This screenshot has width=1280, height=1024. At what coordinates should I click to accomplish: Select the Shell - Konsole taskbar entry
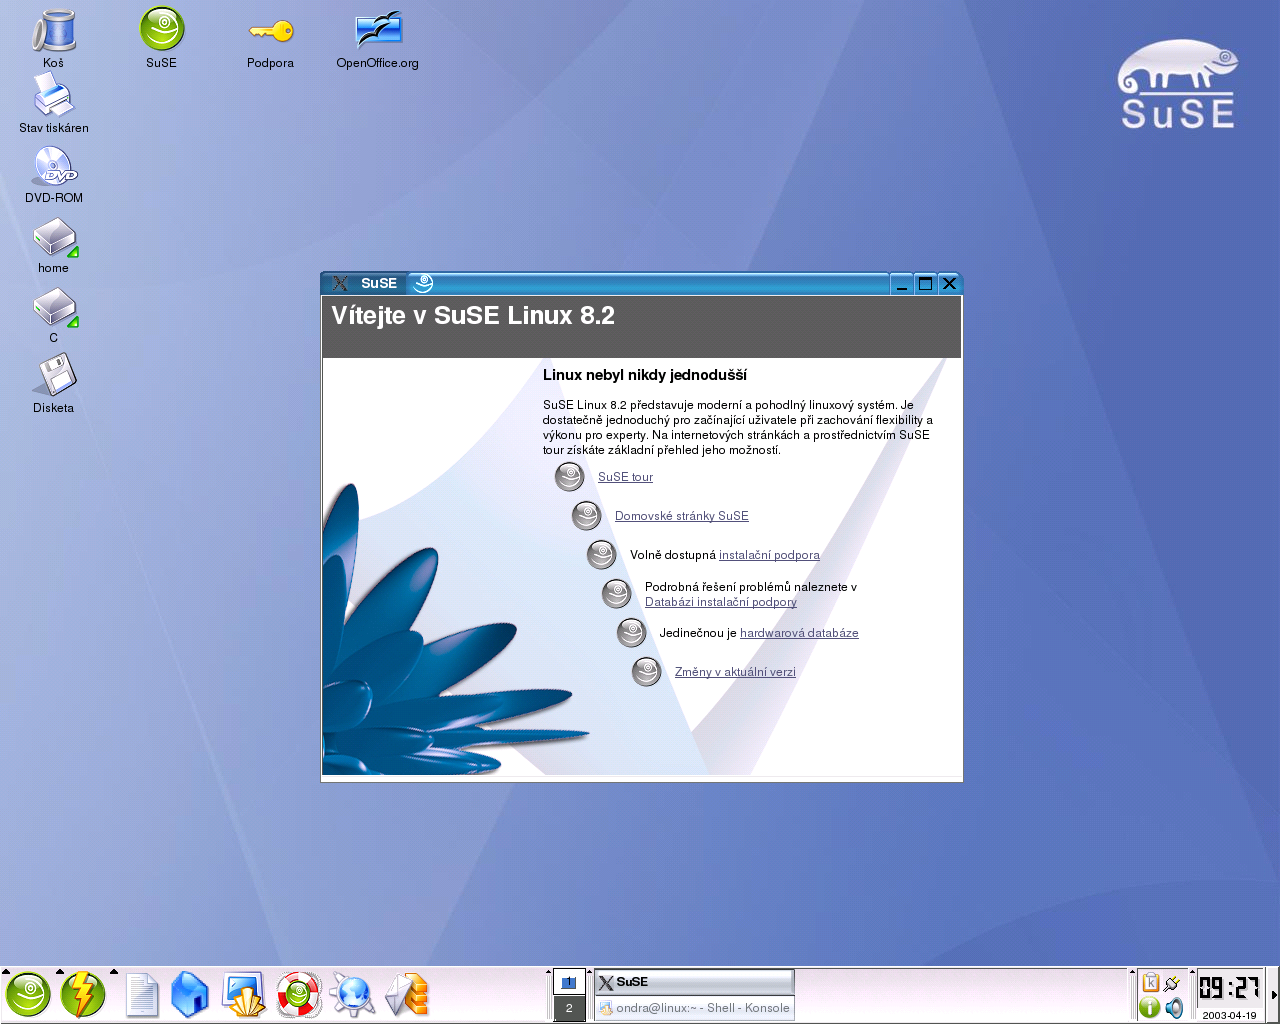695,1008
